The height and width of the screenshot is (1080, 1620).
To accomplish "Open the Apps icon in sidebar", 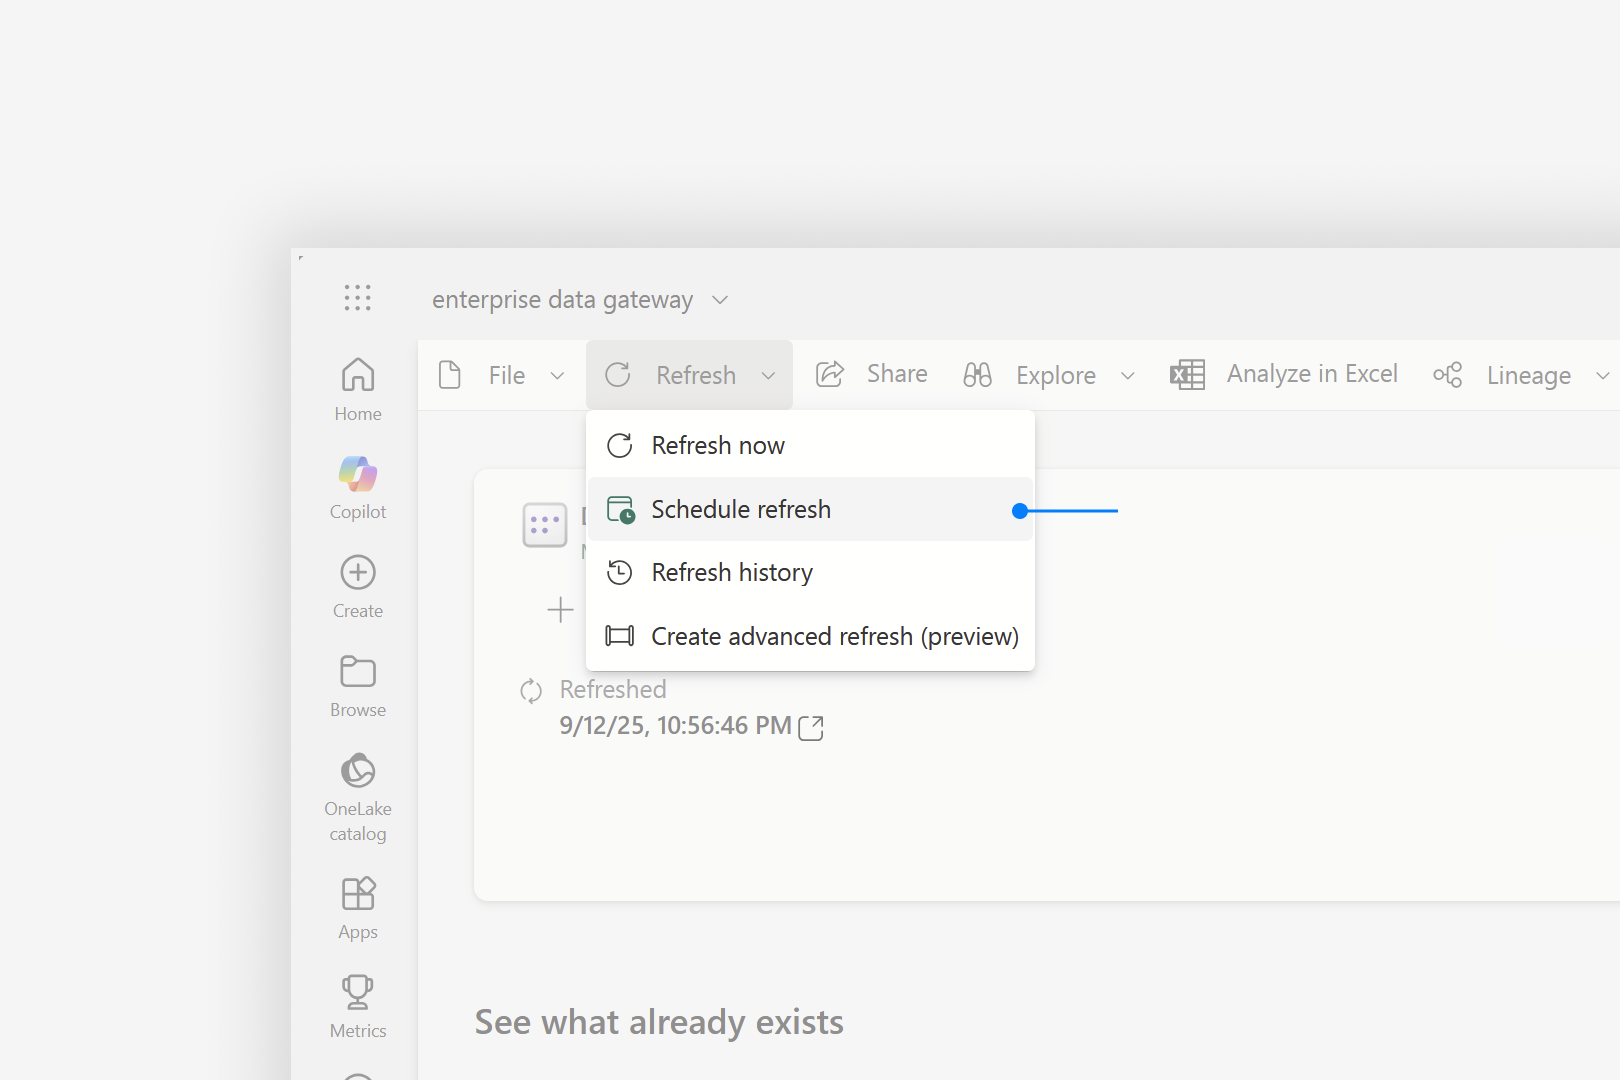I will point(358,893).
